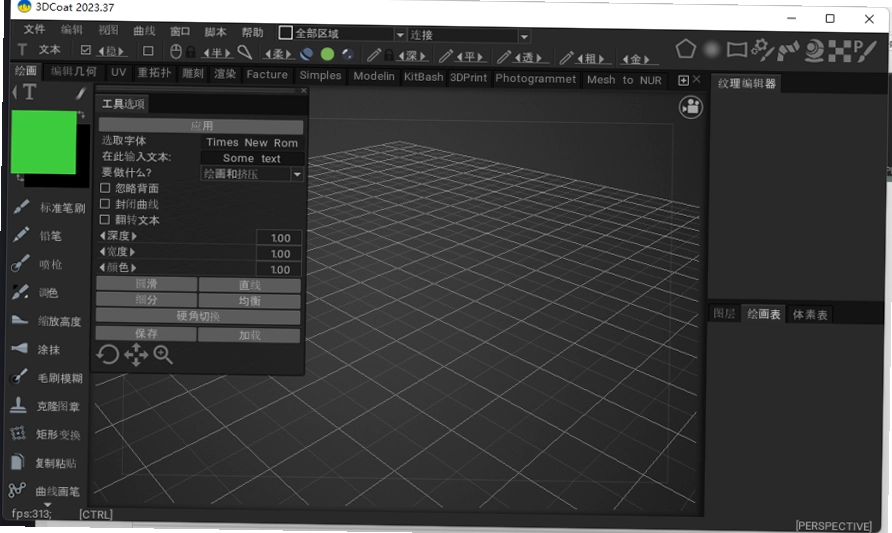Select the Color adjust (调色) tool

pos(35,292)
